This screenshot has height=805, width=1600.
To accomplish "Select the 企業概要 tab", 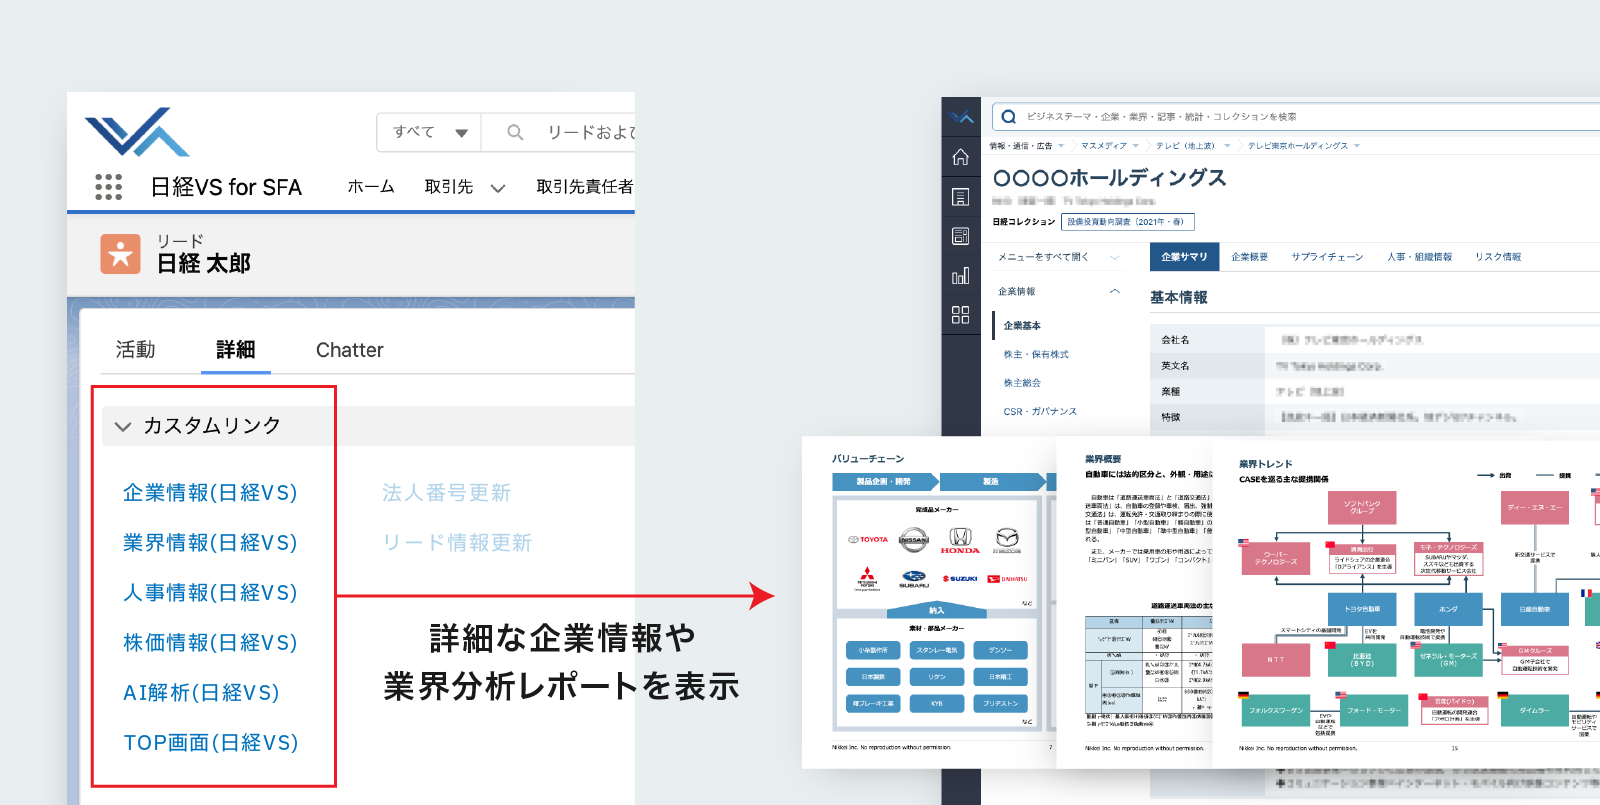I will [1249, 257].
